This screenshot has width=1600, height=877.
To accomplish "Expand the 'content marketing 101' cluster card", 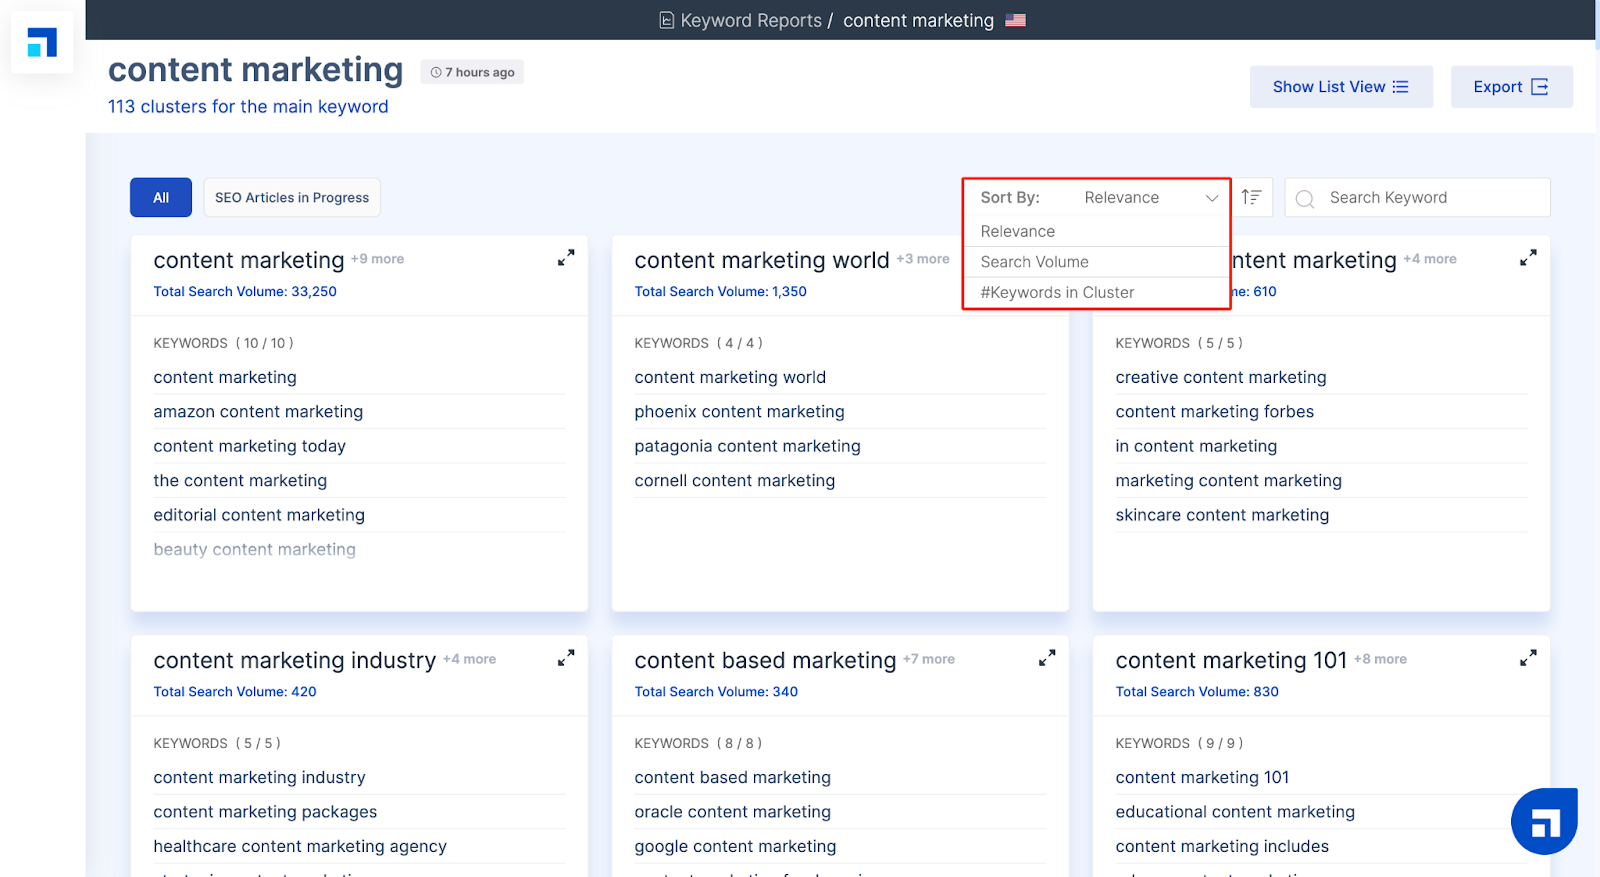I will click(x=1528, y=658).
